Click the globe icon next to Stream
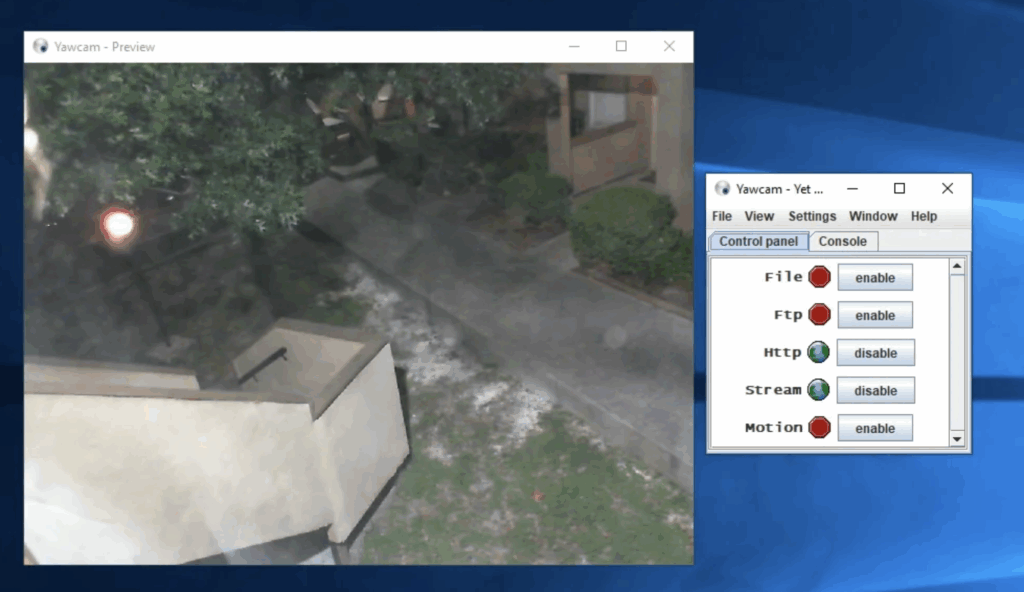 point(818,390)
